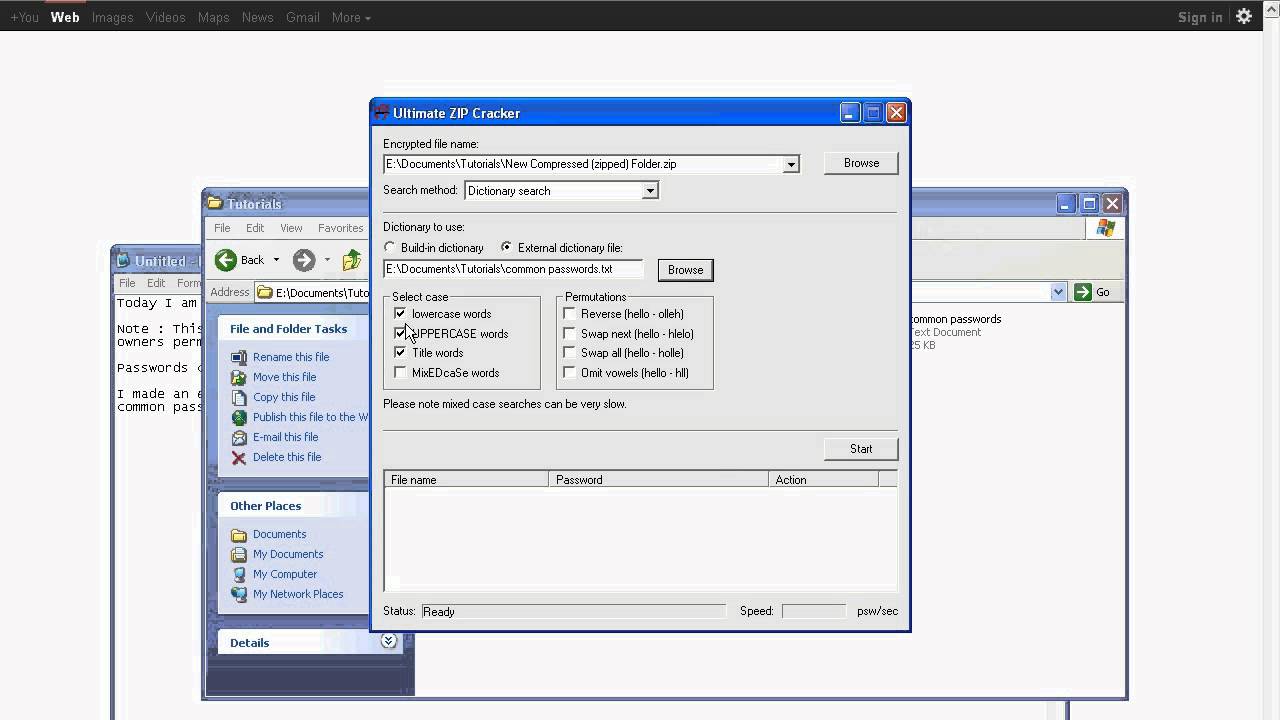Toggle UPPERCASE words checkbox
The height and width of the screenshot is (720, 1280).
(x=400, y=333)
